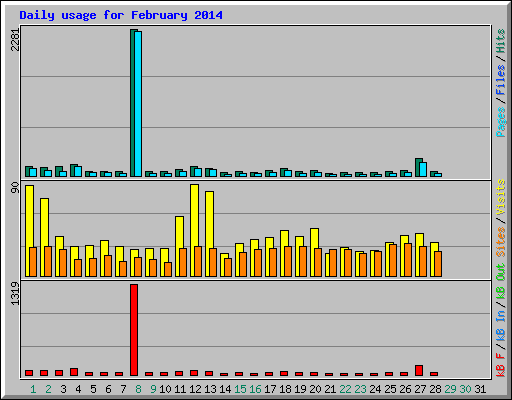The height and width of the screenshot is (400, 512).
Task: Click day 14 on the x-axis
Action: point(225,389)
